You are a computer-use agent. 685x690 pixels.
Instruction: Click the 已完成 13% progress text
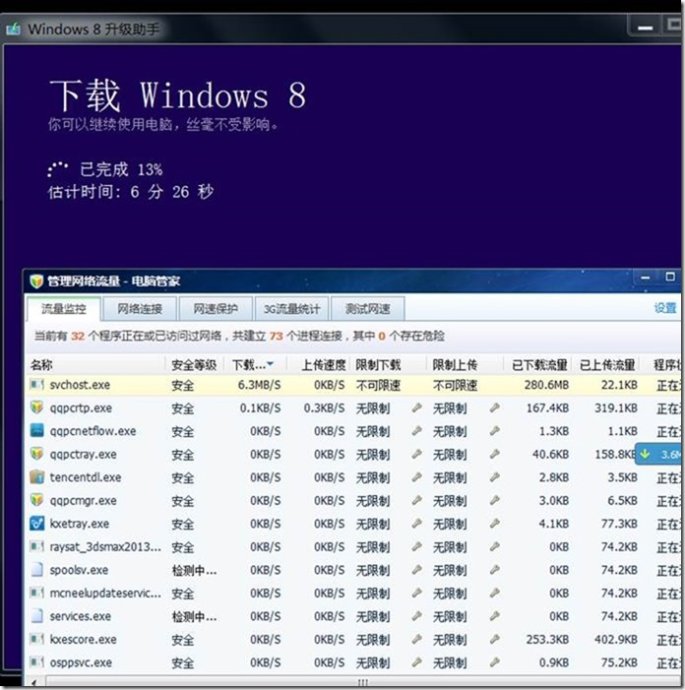click(x=121, y=169)
